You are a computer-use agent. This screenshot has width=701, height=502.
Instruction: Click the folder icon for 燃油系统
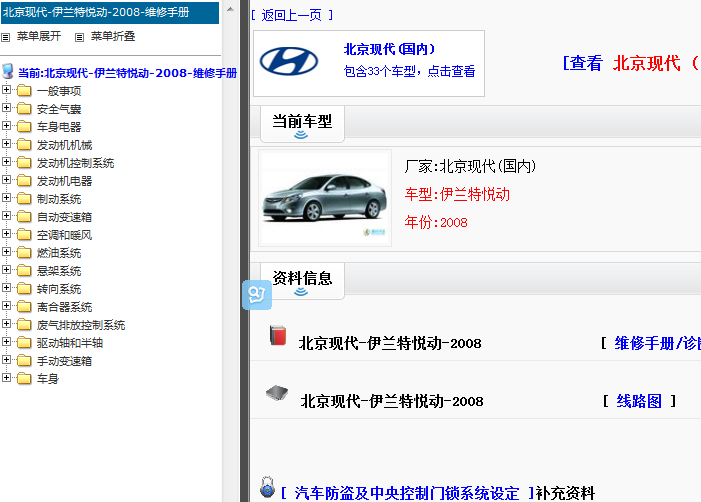24,253
